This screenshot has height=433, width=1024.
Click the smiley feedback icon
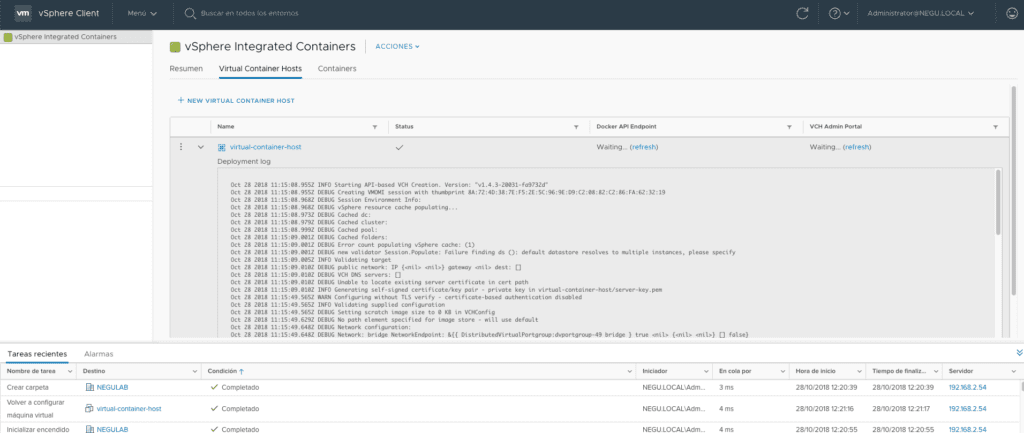1011,13
